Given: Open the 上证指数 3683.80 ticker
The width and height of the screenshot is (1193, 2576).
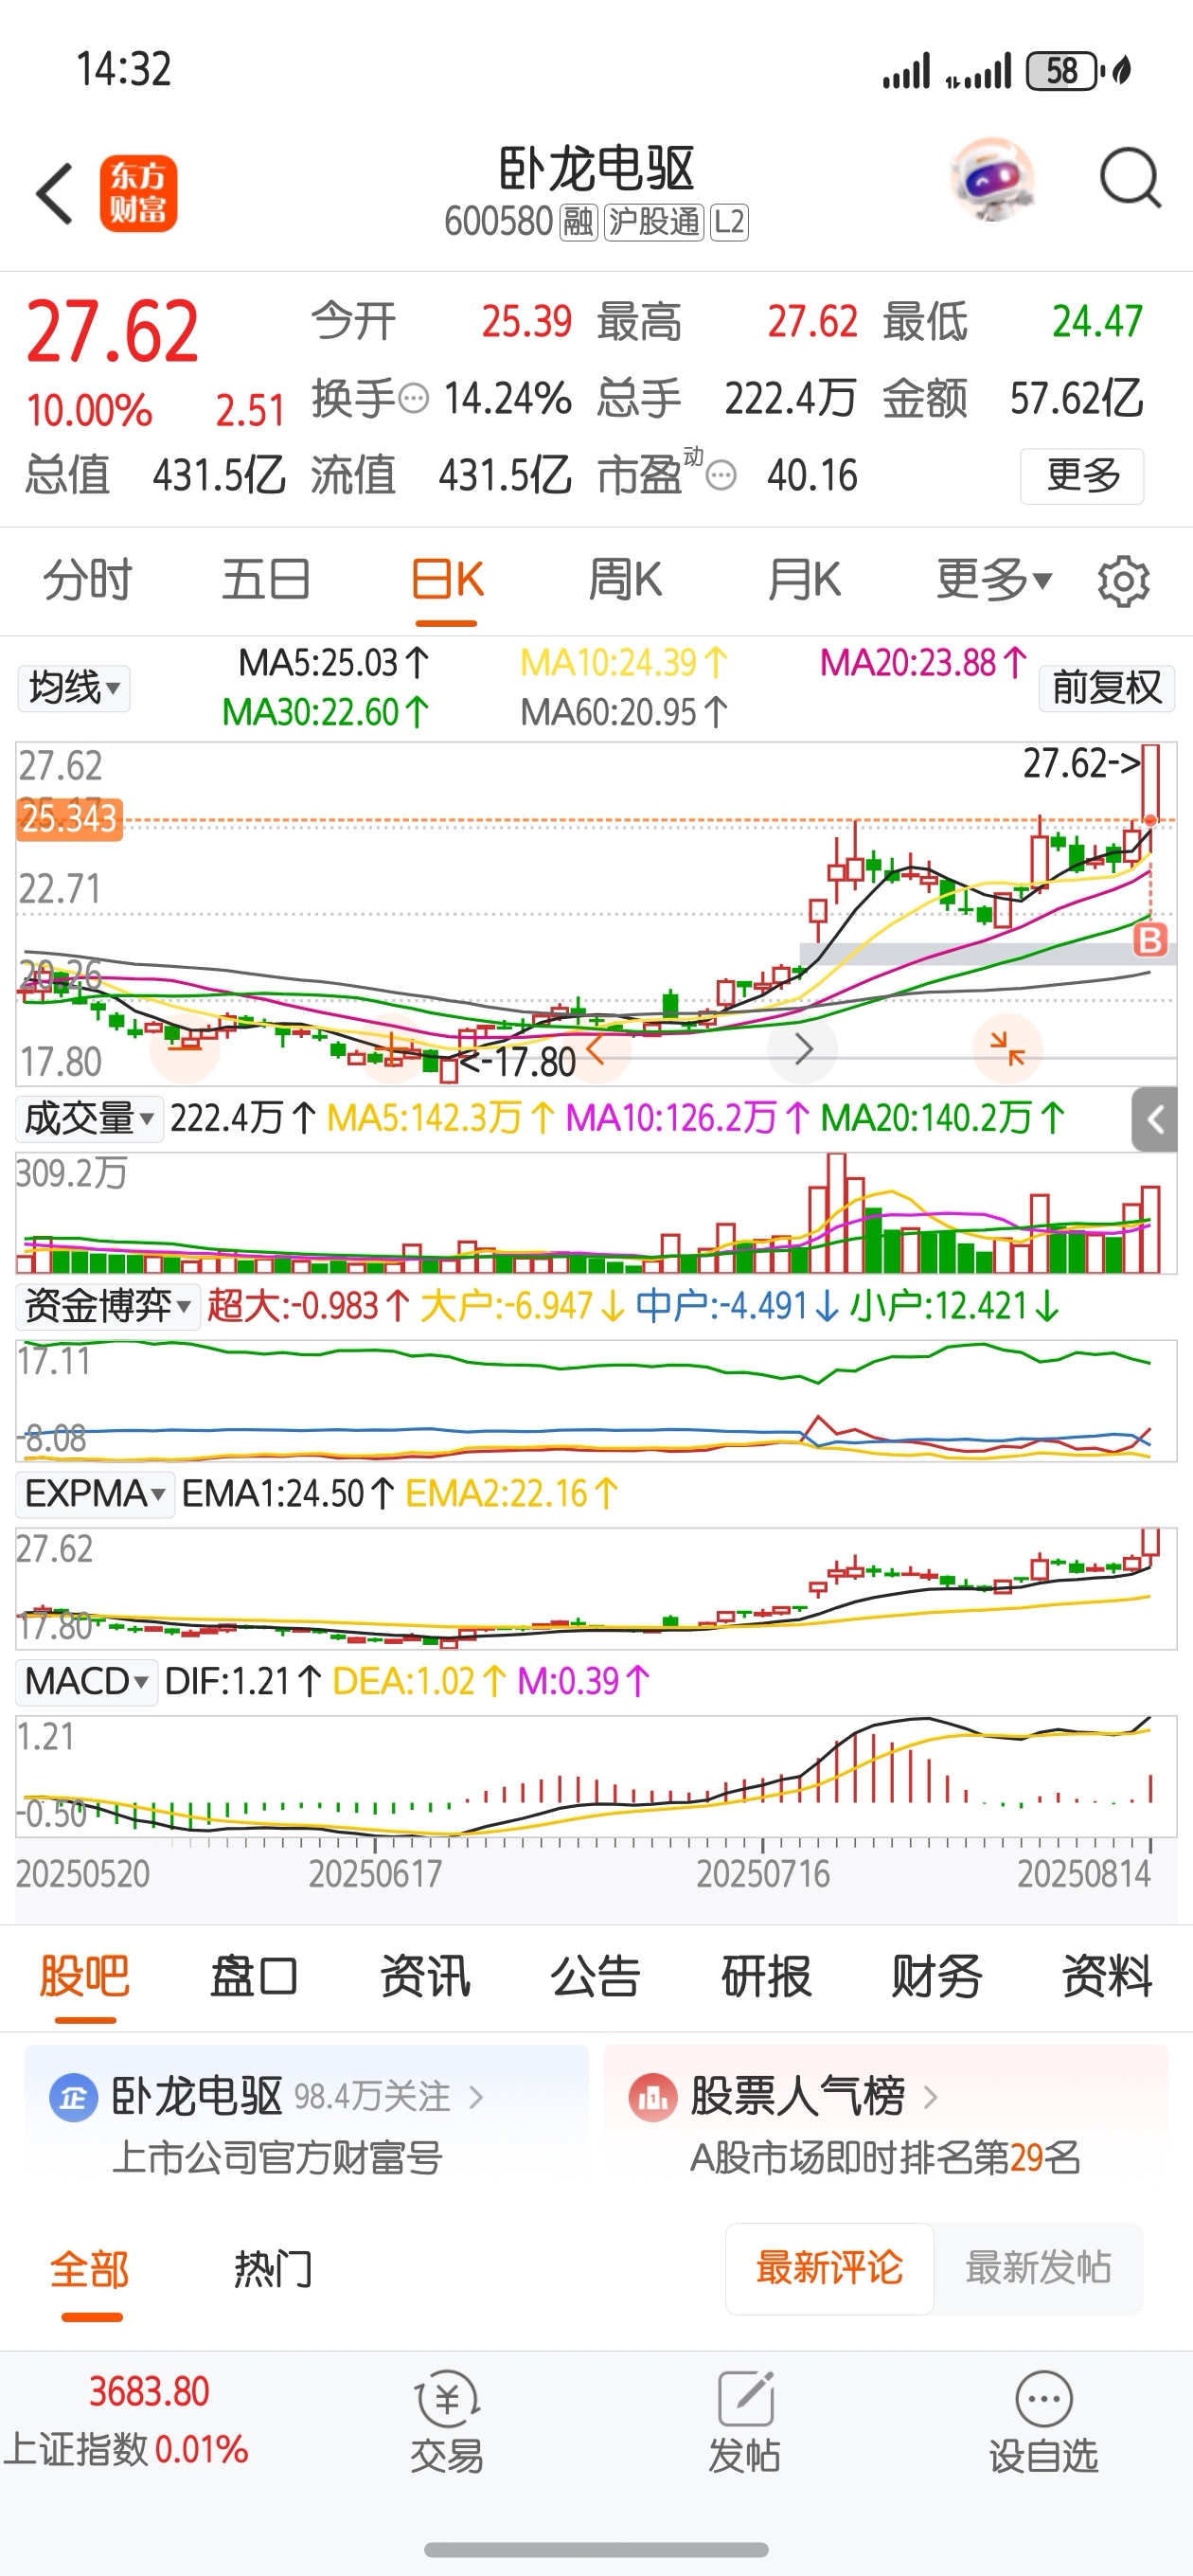Looking at the screenshot, I should pyautogui.click(x=126, y=2420).
